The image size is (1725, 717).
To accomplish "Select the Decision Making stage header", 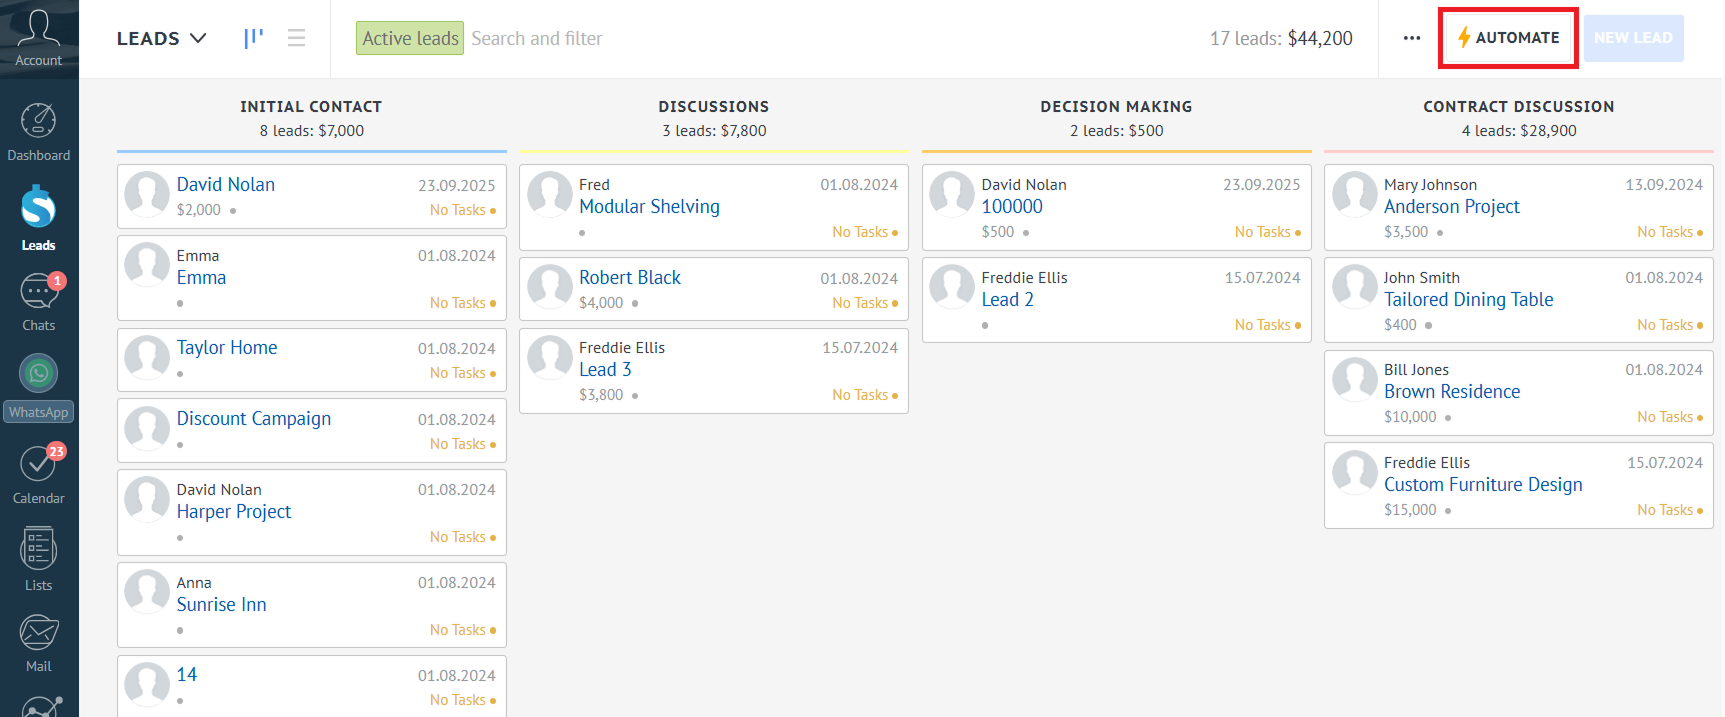I will pos(1116,107).
